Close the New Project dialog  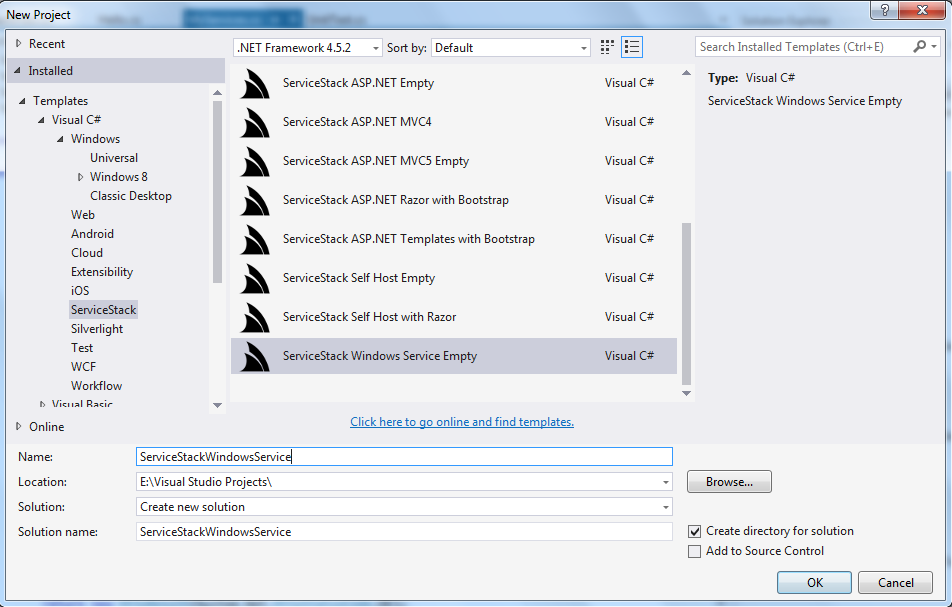pos(922,10)
